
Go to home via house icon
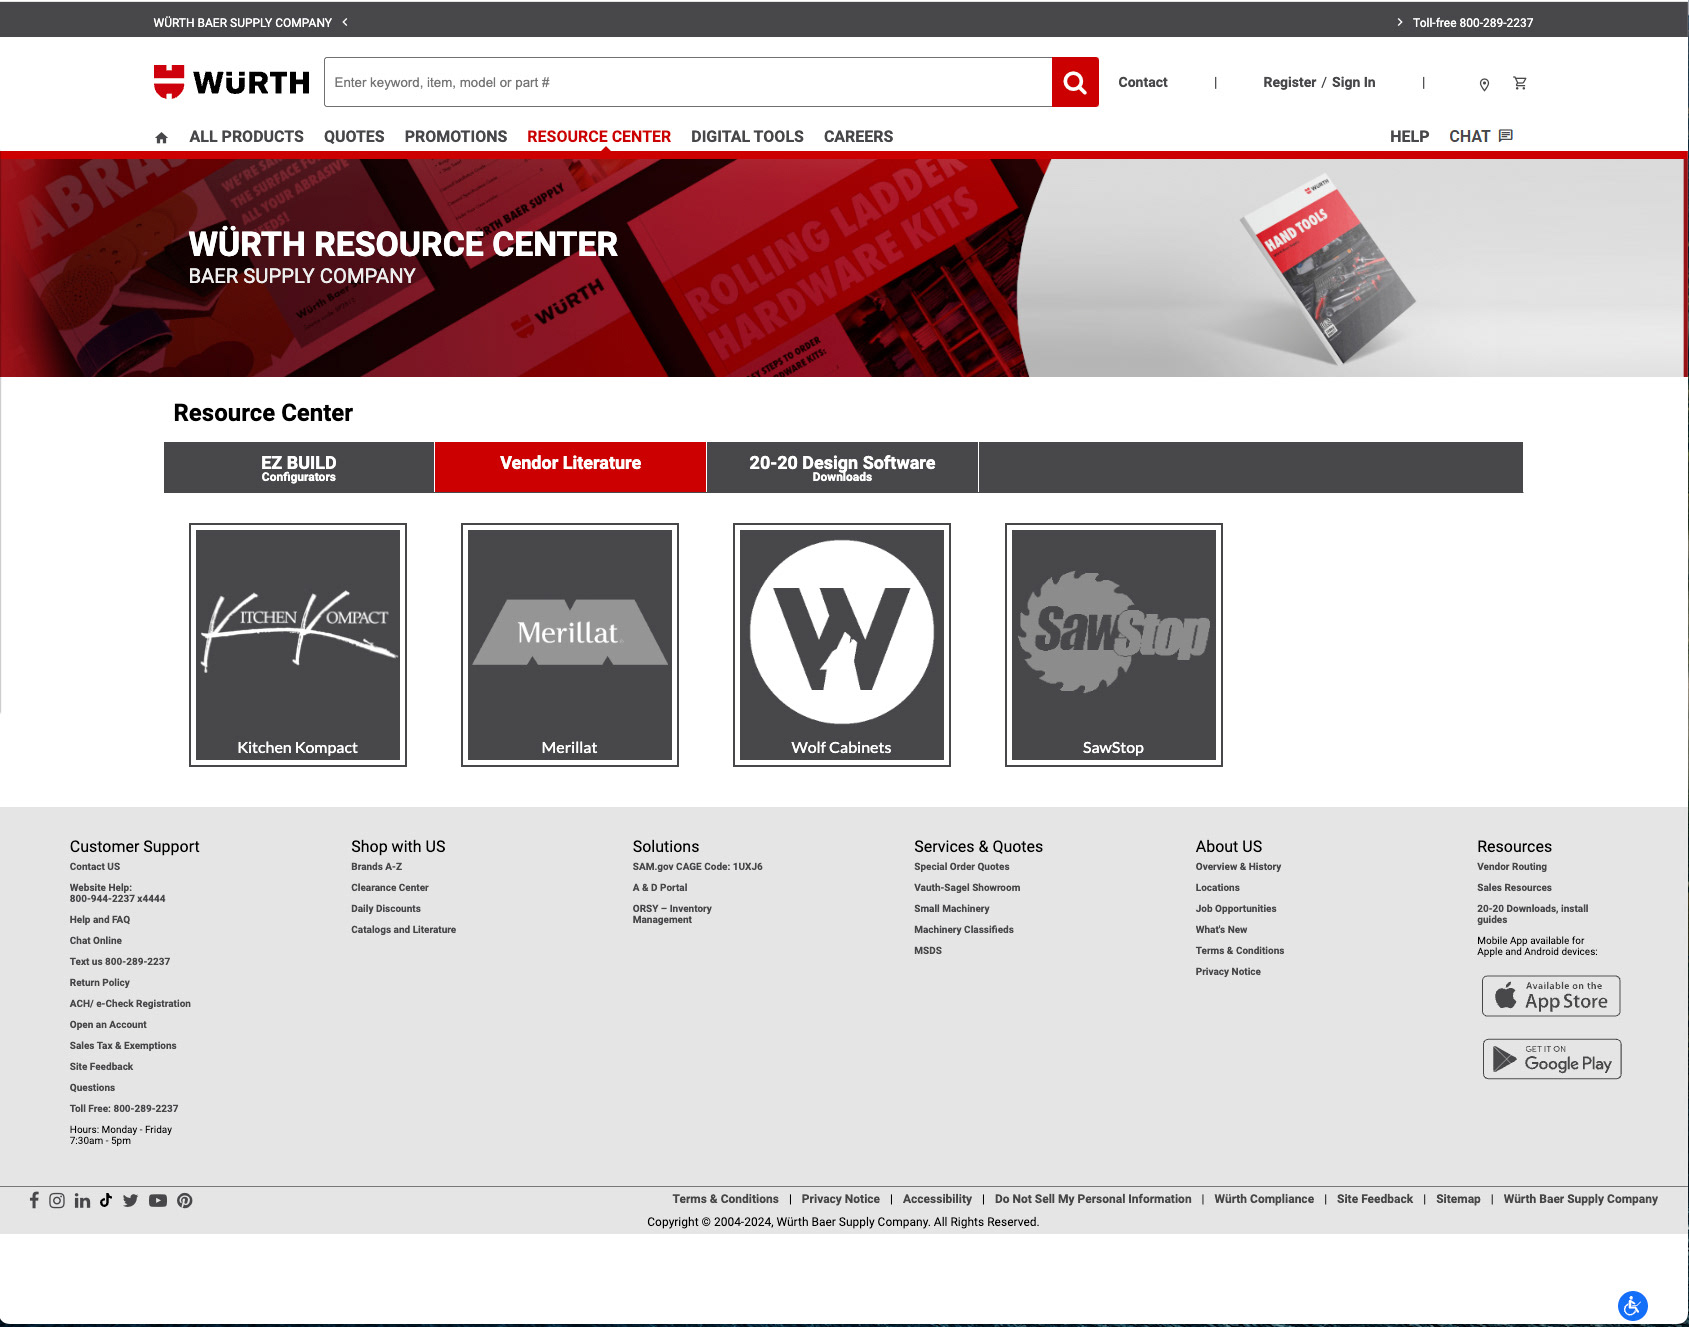pos(161,137)
